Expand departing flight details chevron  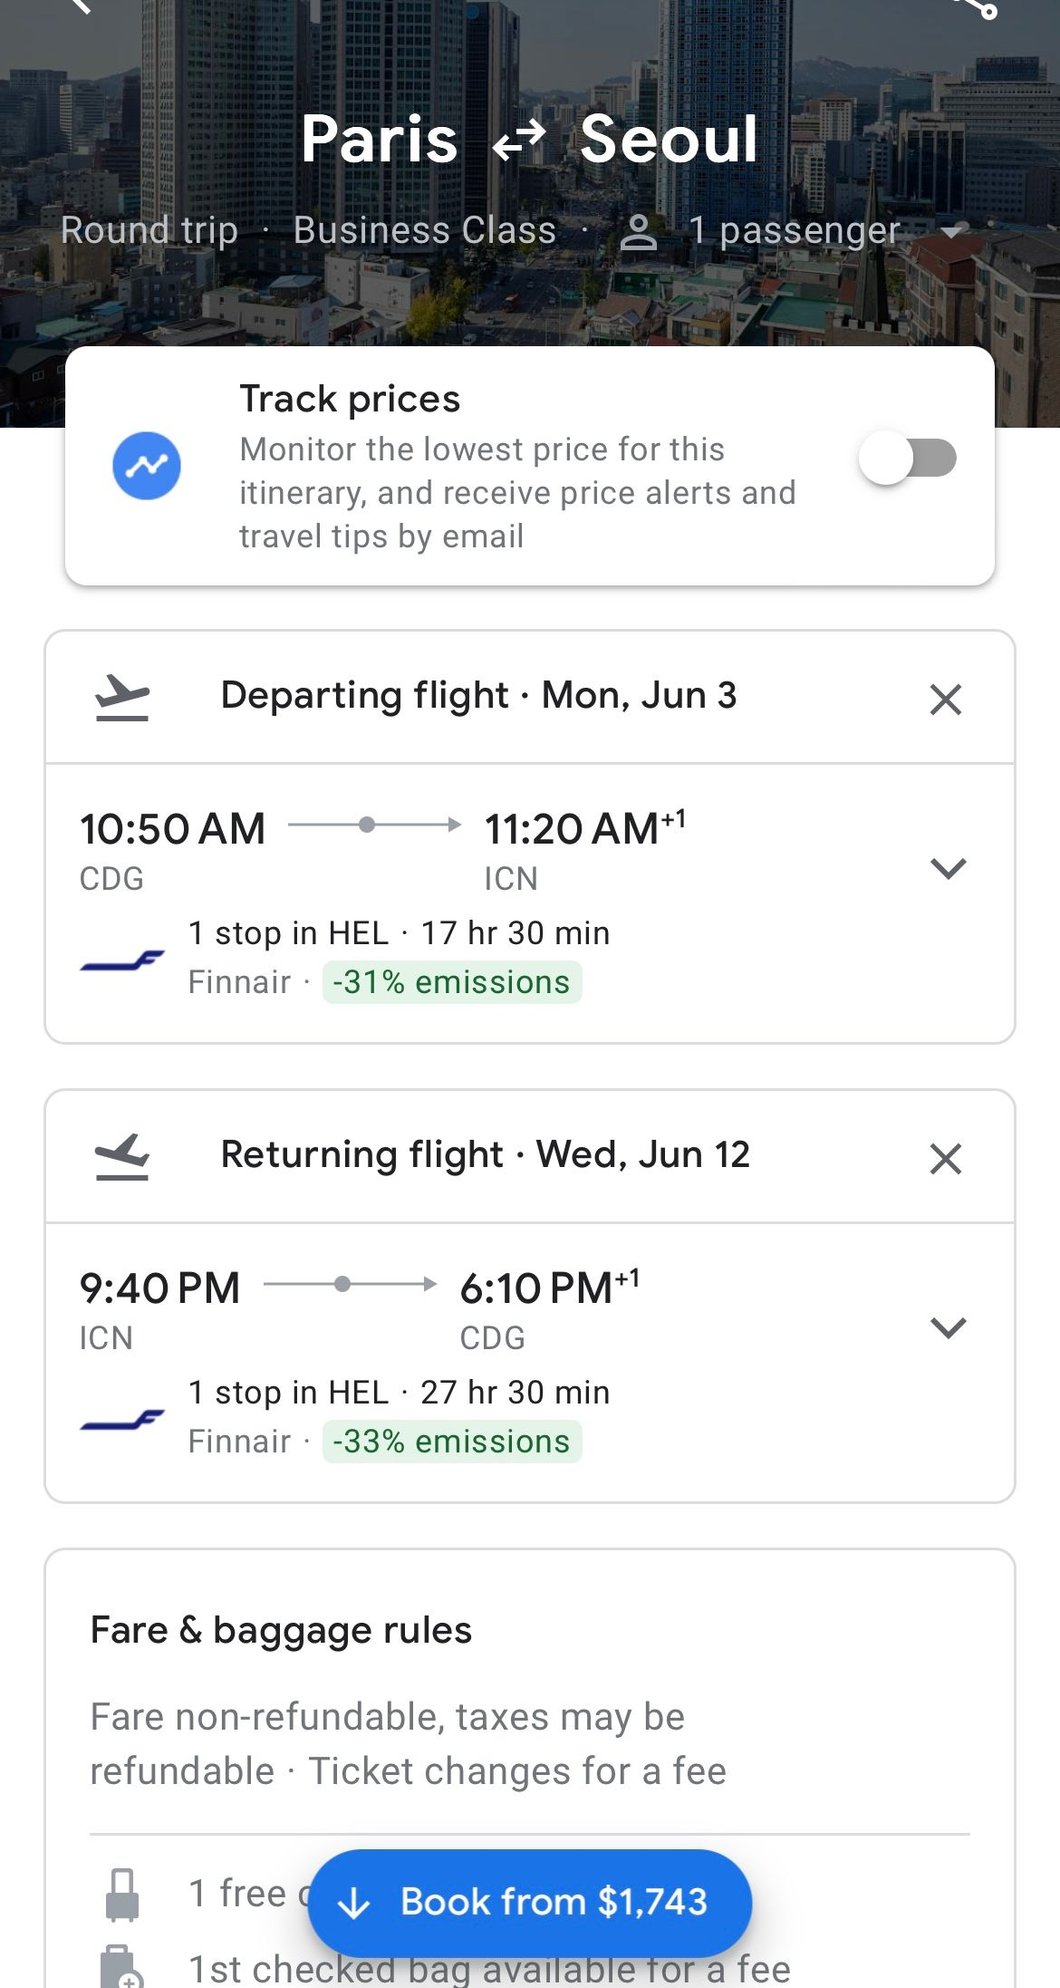tap(947, 868)
